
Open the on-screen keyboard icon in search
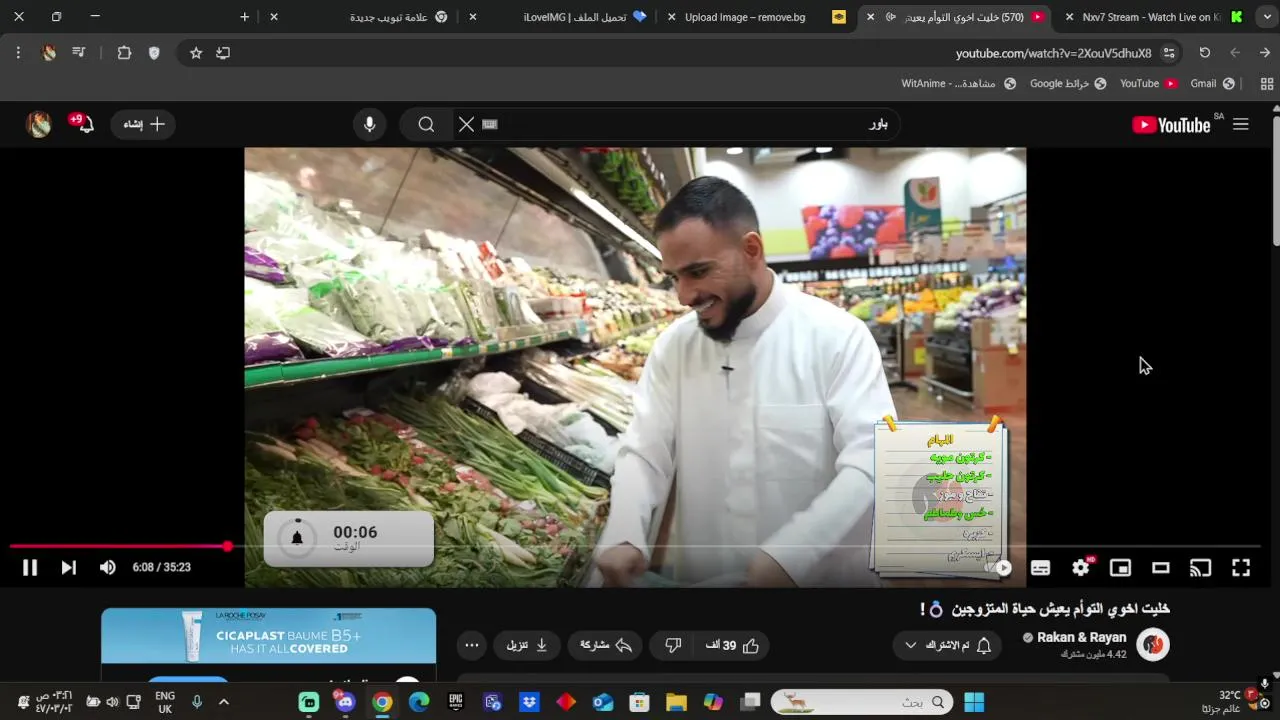(x=489, y=124)
